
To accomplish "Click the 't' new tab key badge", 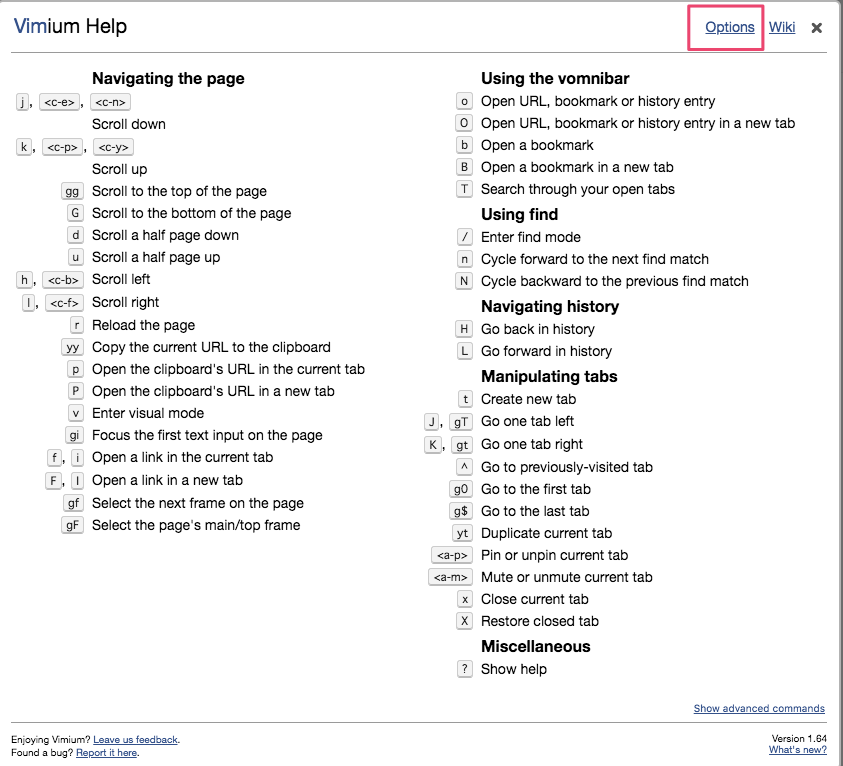I will [464, 399].
